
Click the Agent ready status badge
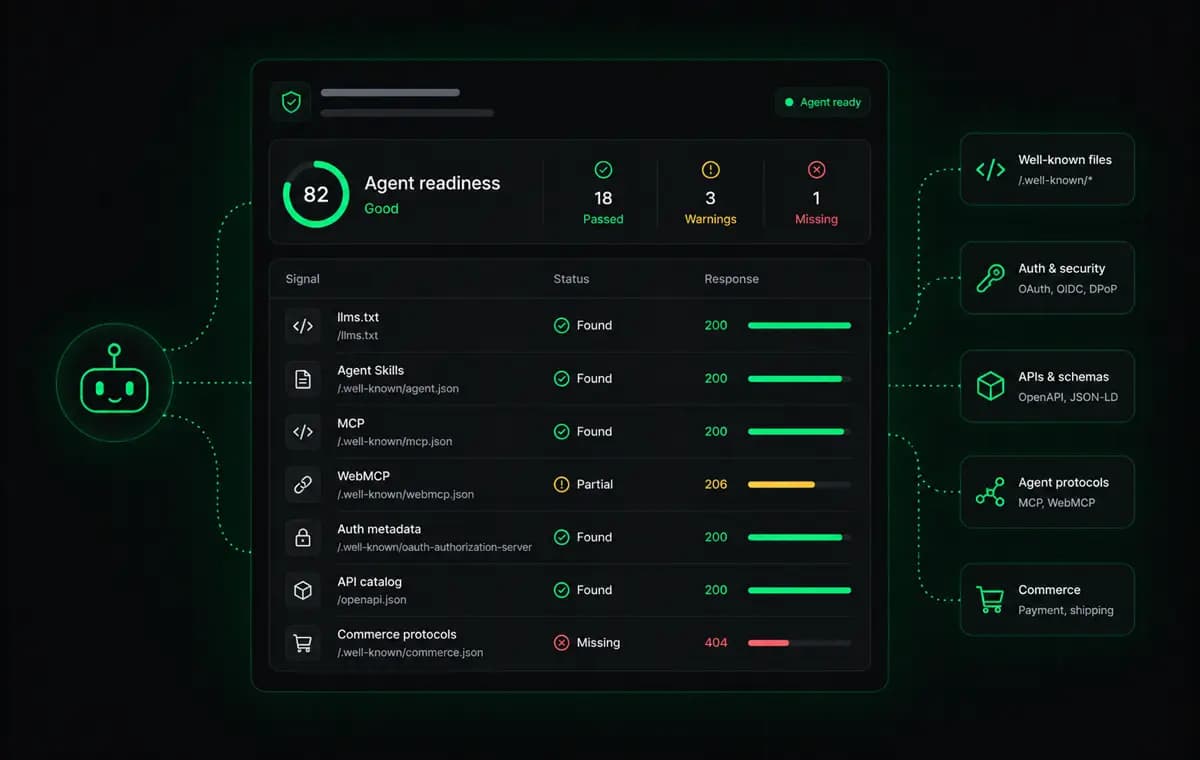click(822, 102)
